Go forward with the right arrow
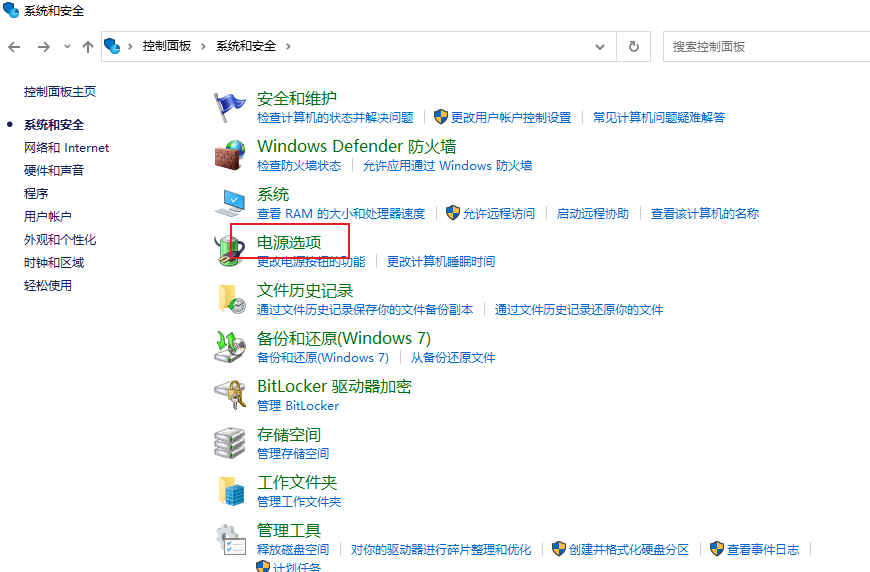870x572 pixels. [x=44, y=47]
